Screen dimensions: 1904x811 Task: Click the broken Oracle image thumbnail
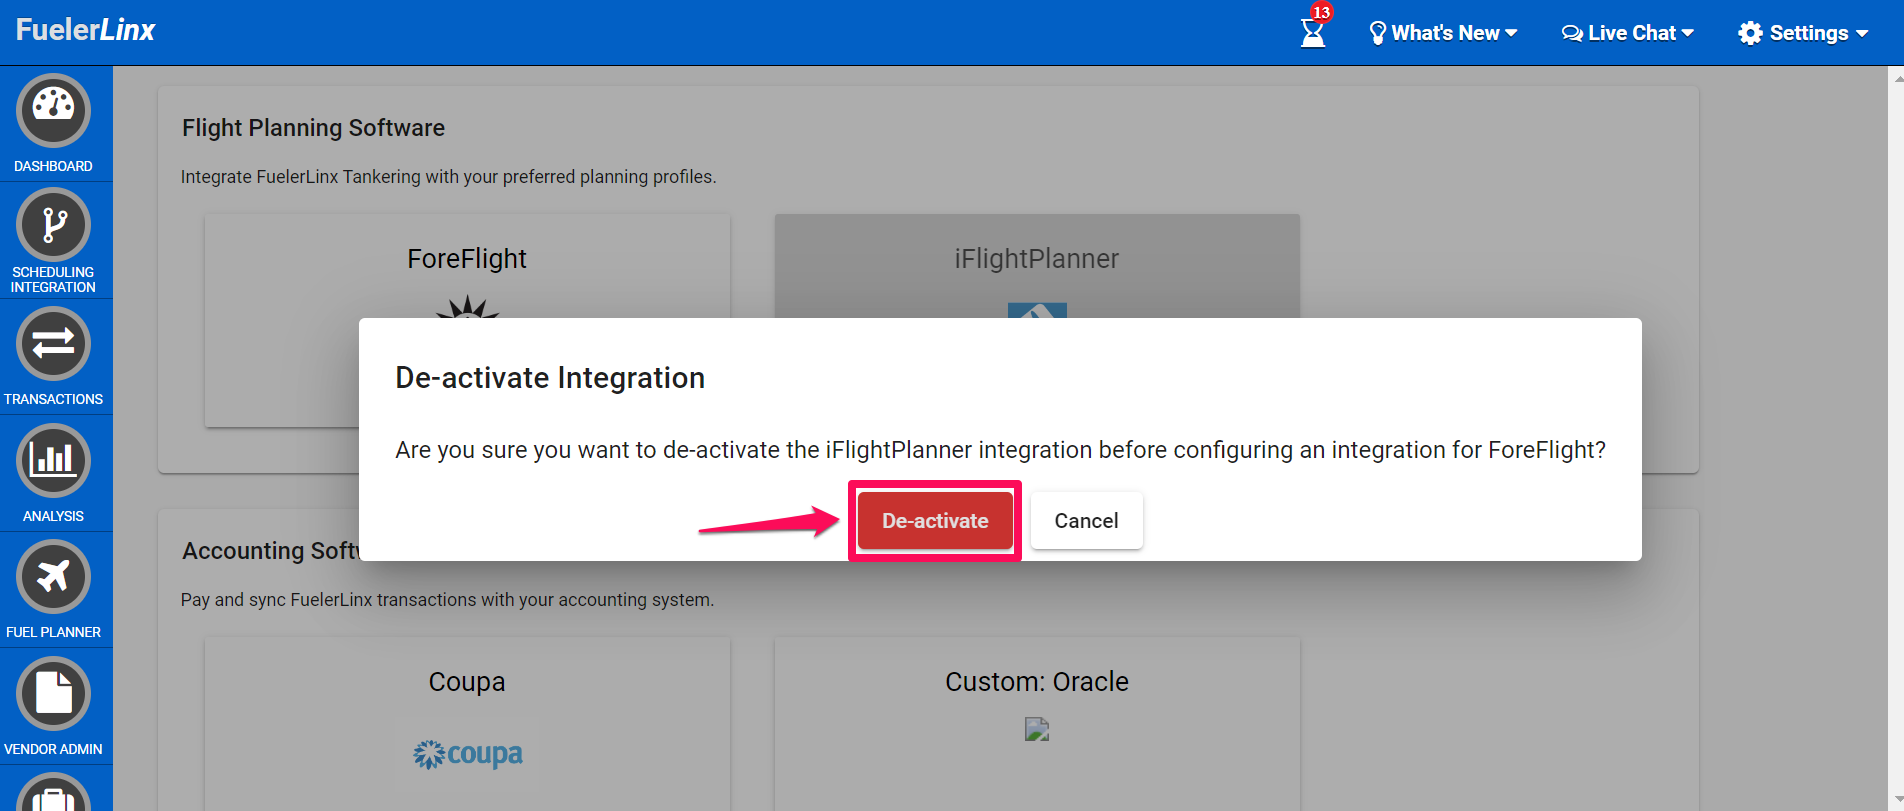pyautogui.click(x=1037, y=729)
